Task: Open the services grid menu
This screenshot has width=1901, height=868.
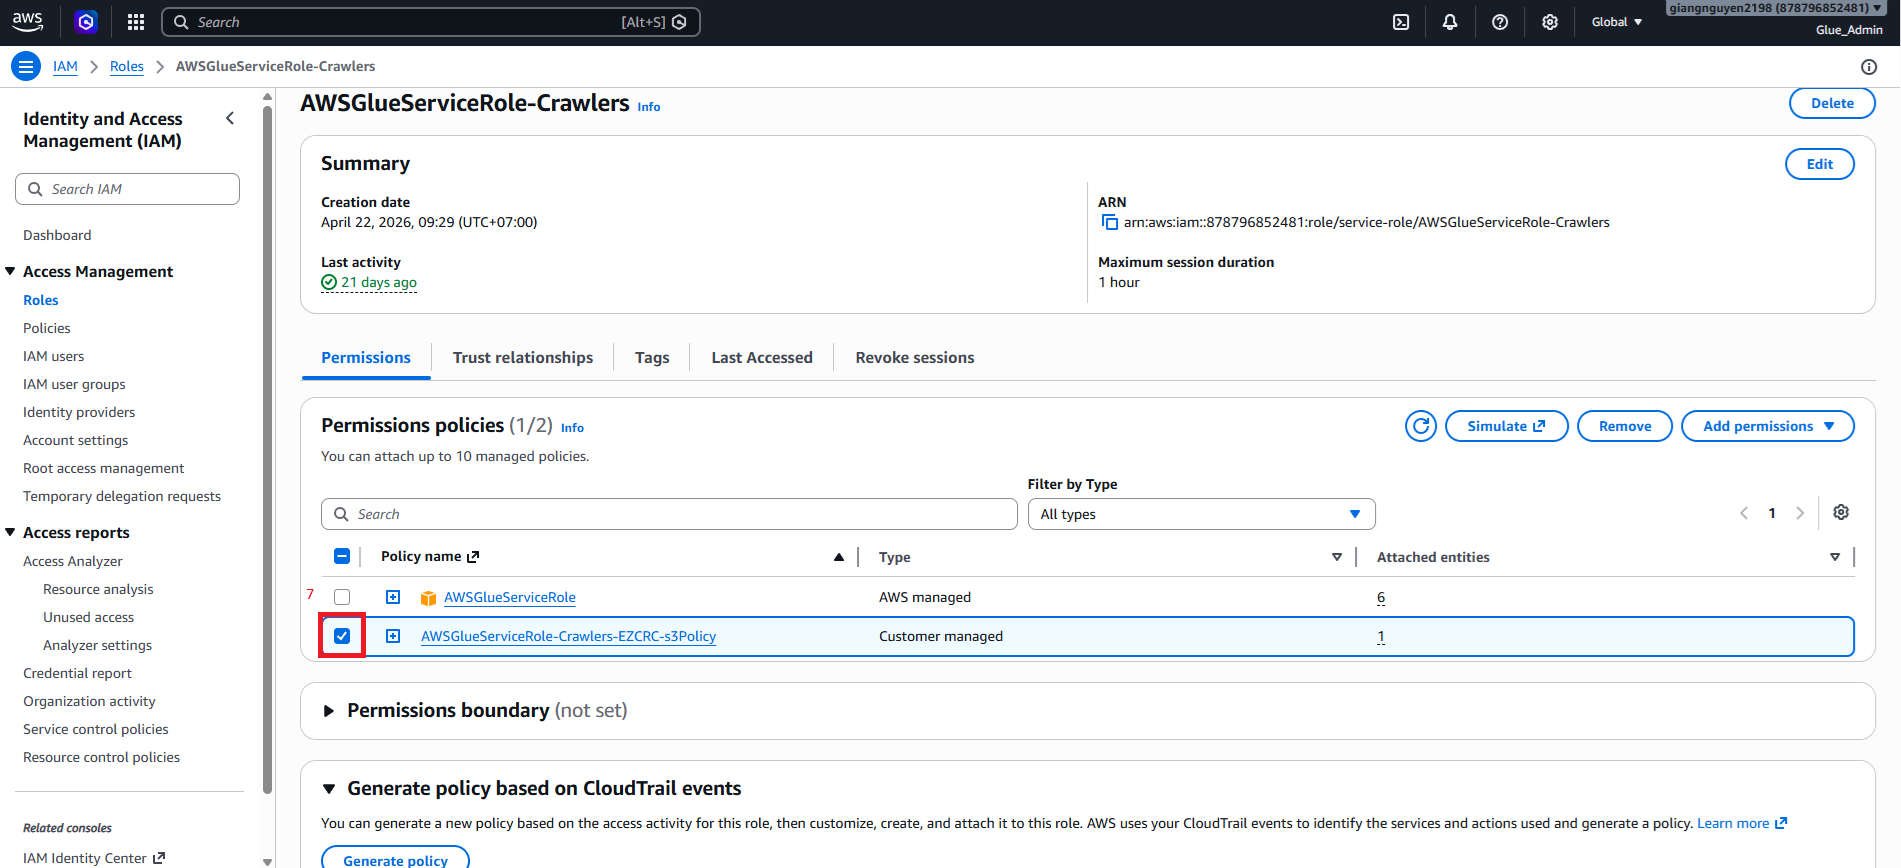Action: (x=136, y=22)
